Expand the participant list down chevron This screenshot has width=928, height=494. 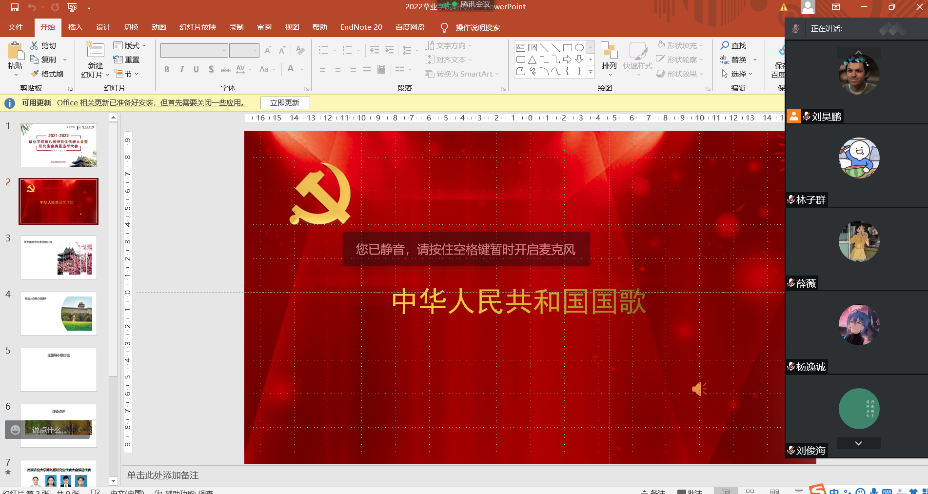[x=859, y=442]
